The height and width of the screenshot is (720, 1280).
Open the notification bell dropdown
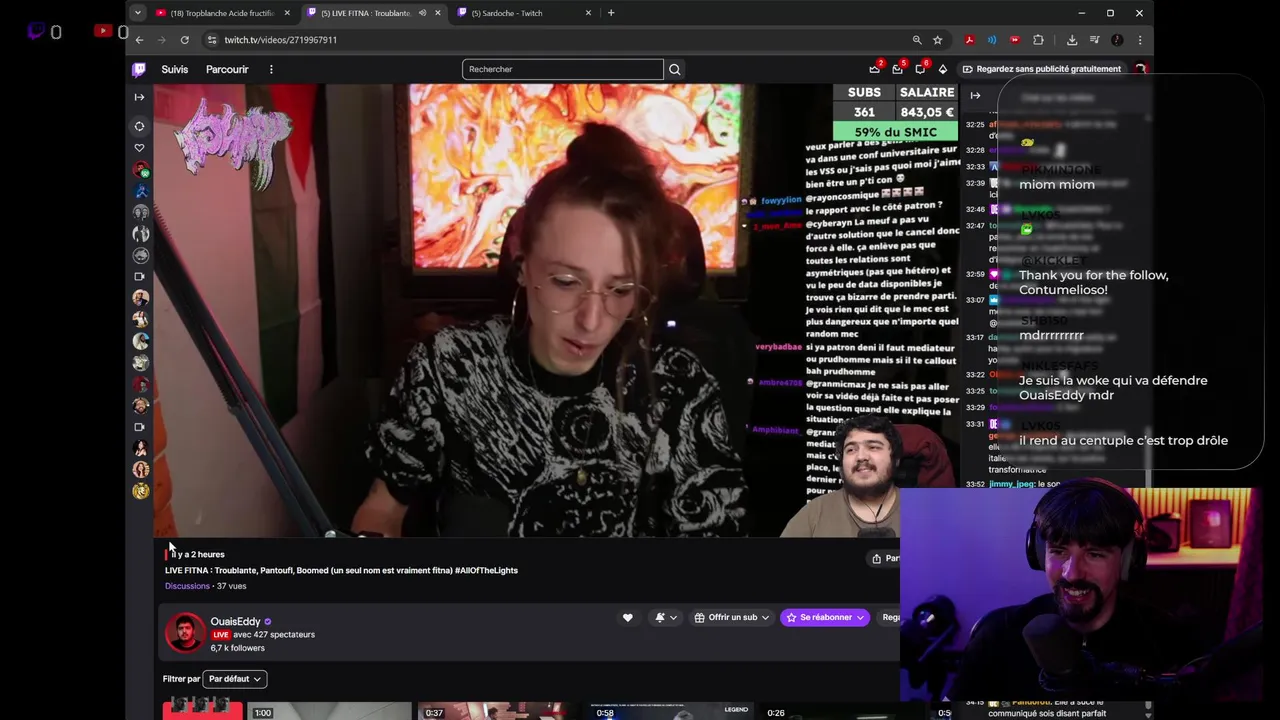665,618
